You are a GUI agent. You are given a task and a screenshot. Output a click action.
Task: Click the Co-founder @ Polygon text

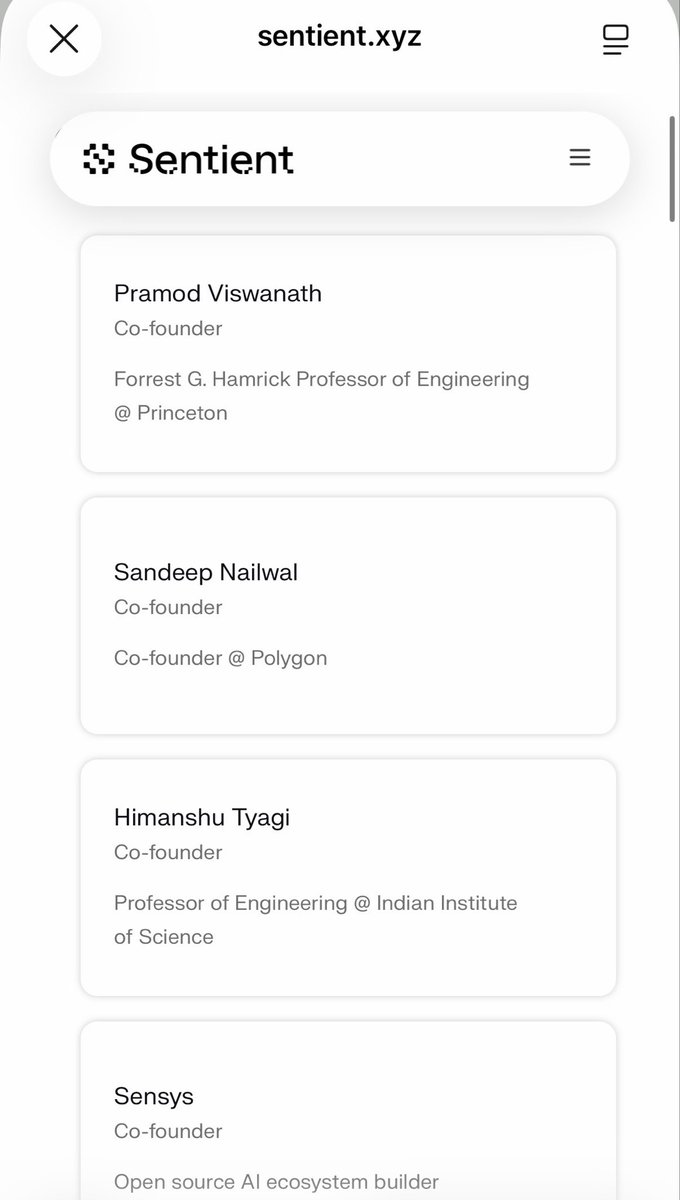220,658
